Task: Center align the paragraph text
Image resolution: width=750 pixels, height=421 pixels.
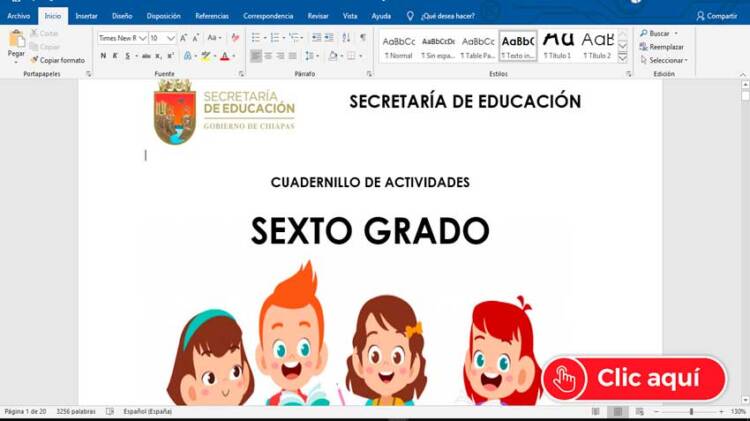Action: tap(268, 56)
